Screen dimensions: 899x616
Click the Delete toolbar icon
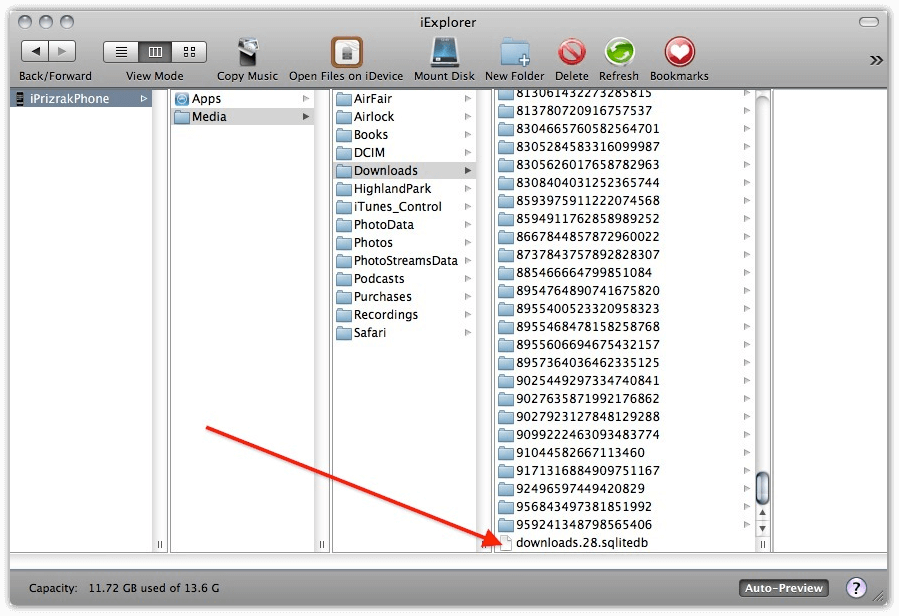pyautogui.click(x=572, y=53)
